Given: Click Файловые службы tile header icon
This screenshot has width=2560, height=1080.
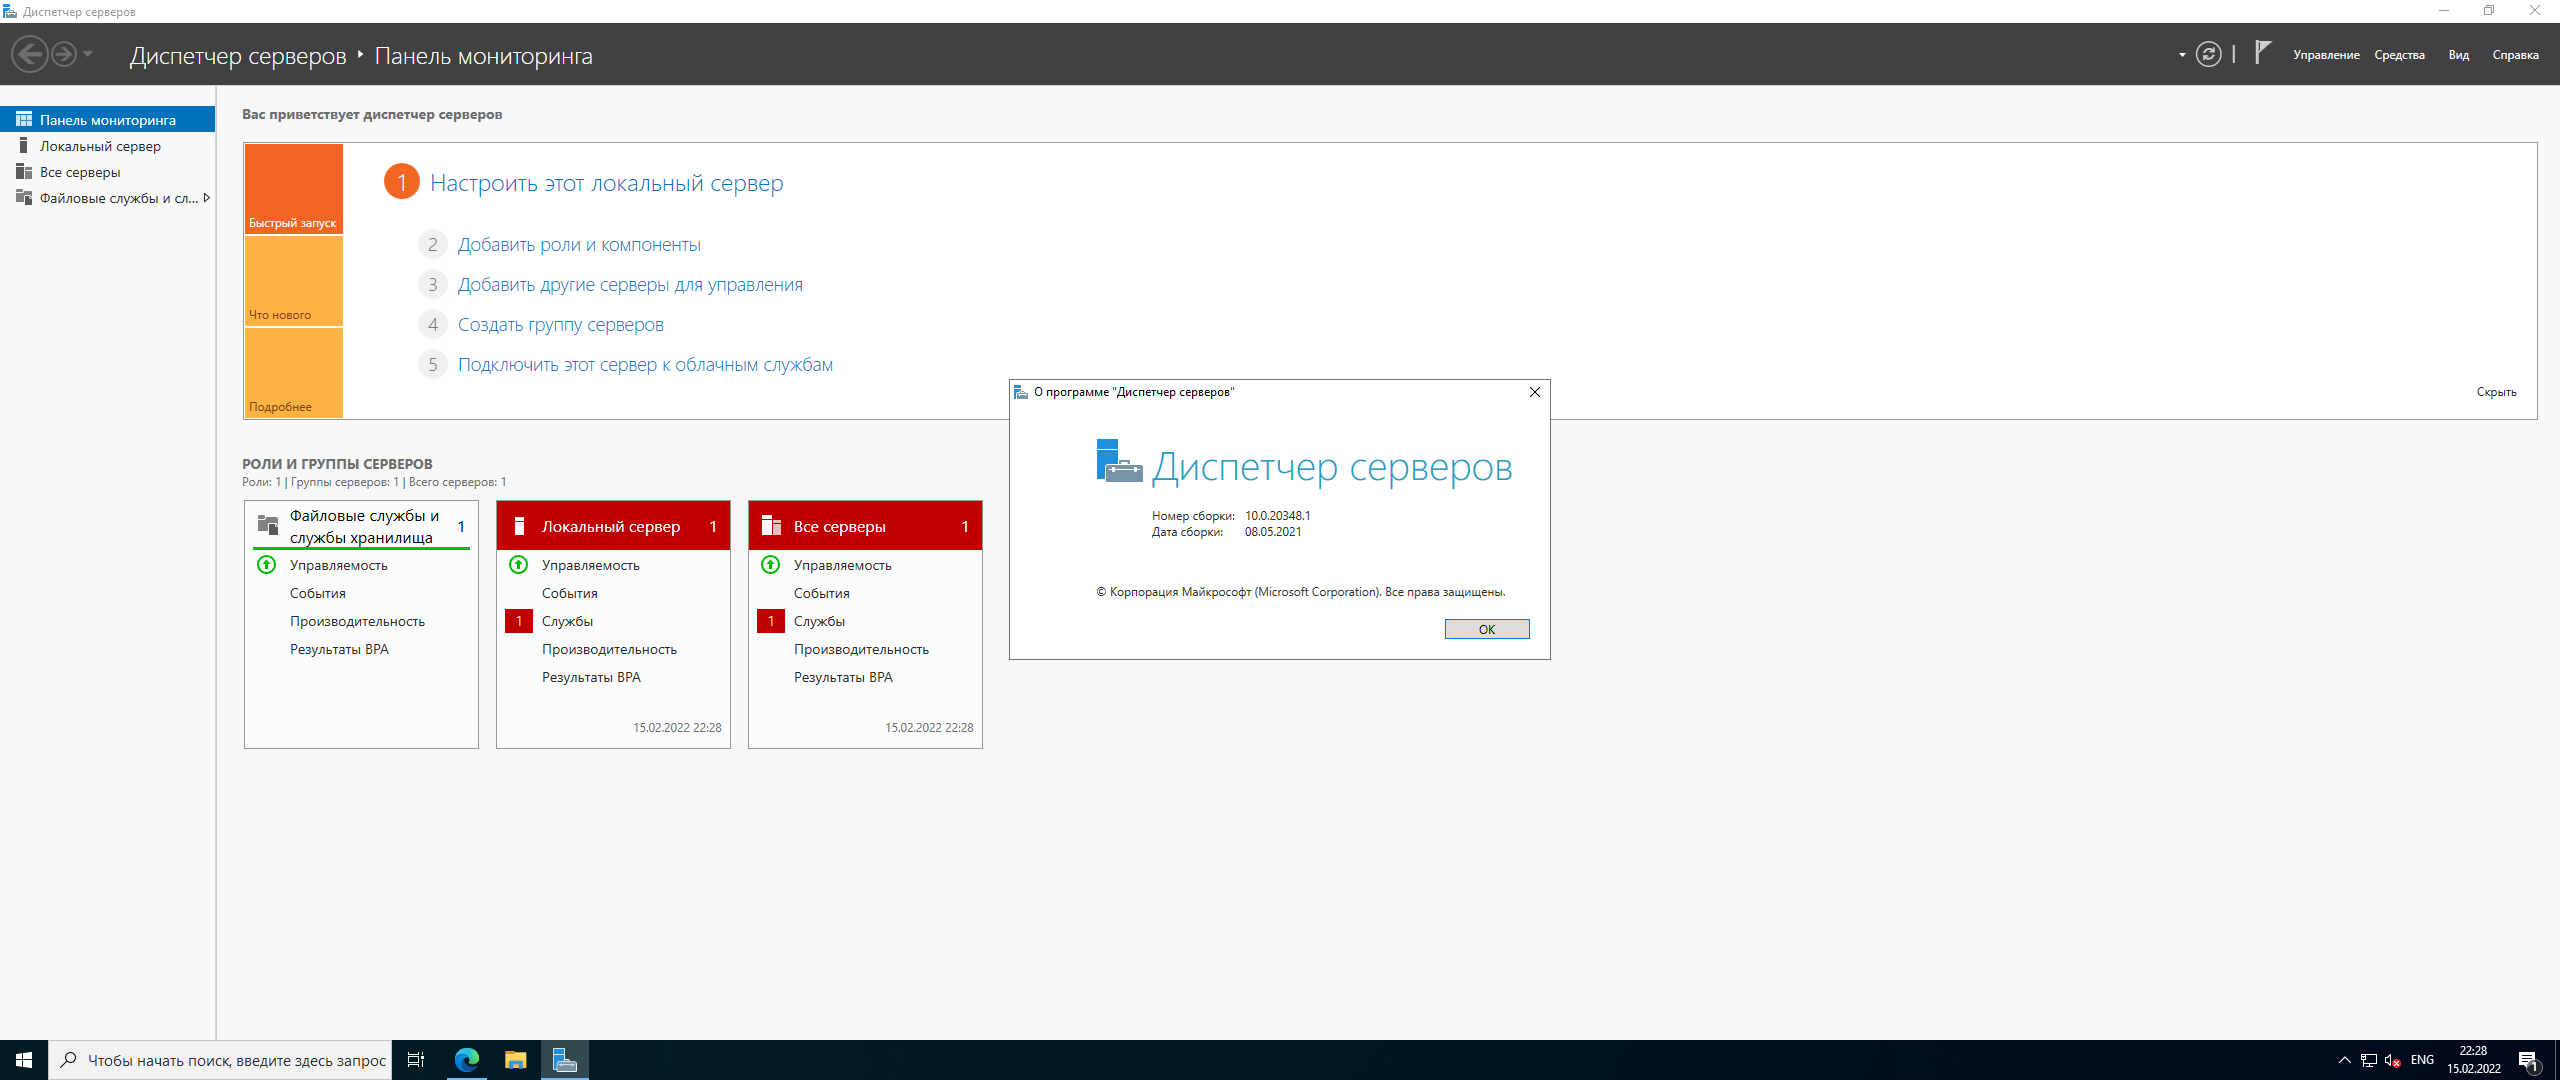Looking at the screenshot, I should 268,525.
